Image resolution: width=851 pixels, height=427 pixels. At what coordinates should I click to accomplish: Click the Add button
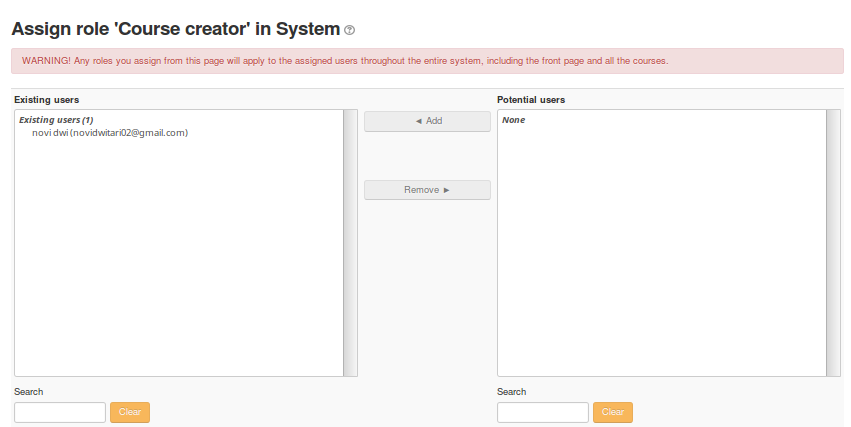(427, 121)
